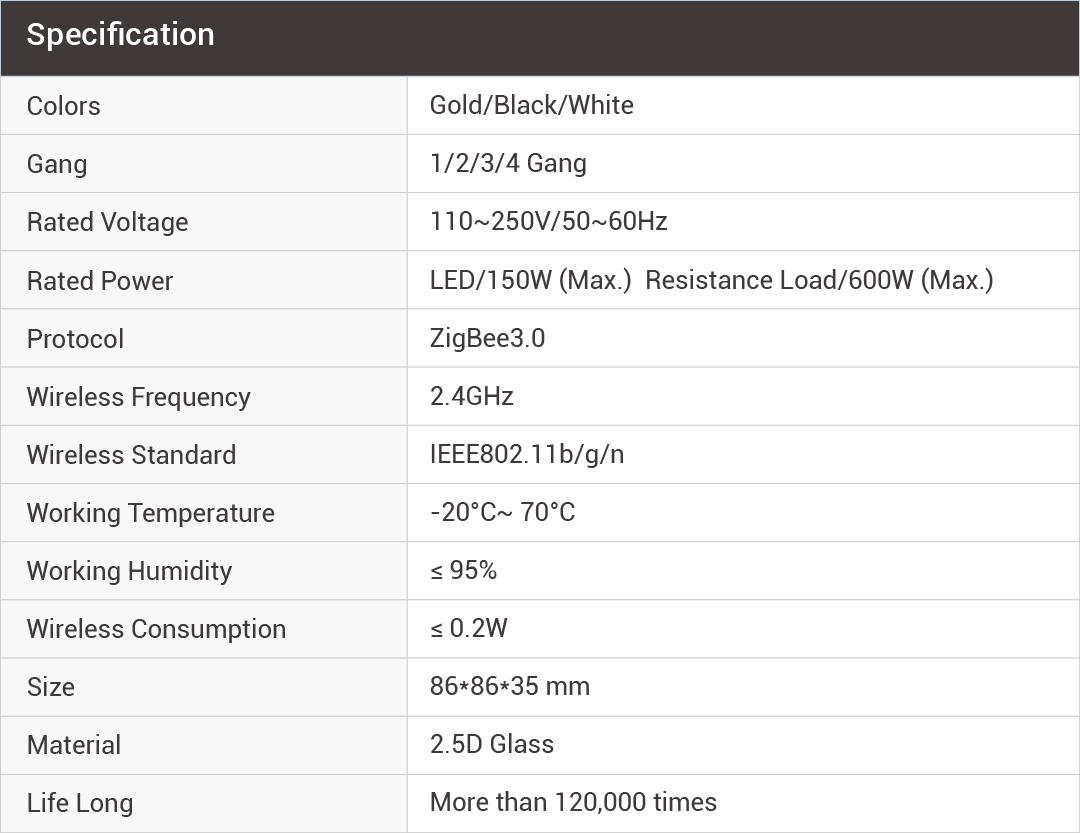The width and height of the screenshot is (1080, 833).
Task: Select the Gang row label
Action: coord(57,164)
